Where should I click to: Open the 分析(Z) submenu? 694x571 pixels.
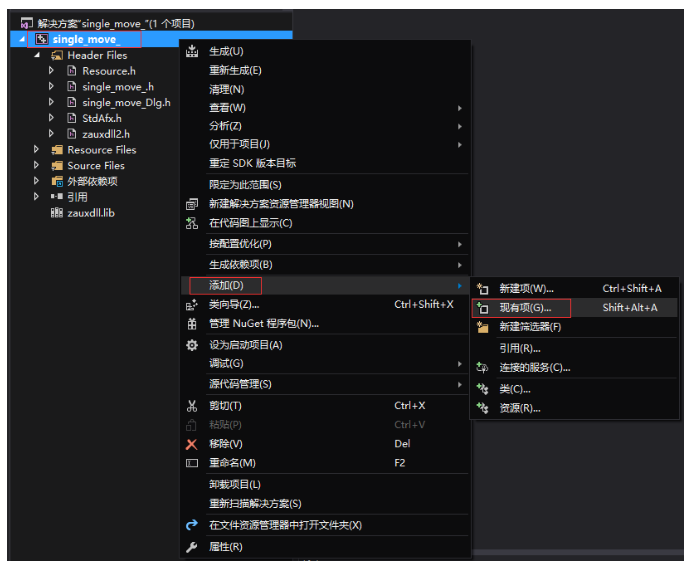[325, 126]
